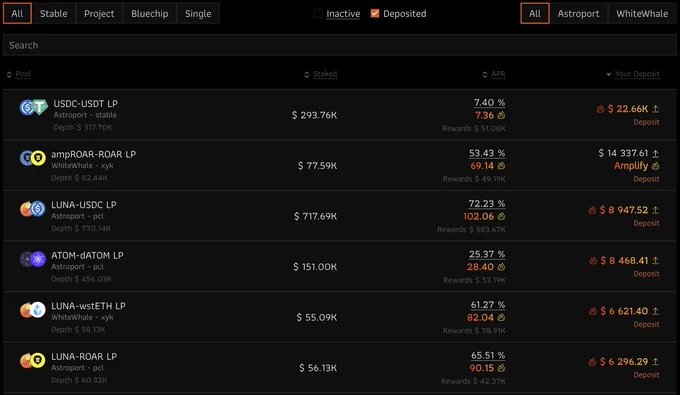Click Deposit link in ampROAR-ROAR LP row
The width and height of the screenshot is (680, 395).
click(646, 179)
